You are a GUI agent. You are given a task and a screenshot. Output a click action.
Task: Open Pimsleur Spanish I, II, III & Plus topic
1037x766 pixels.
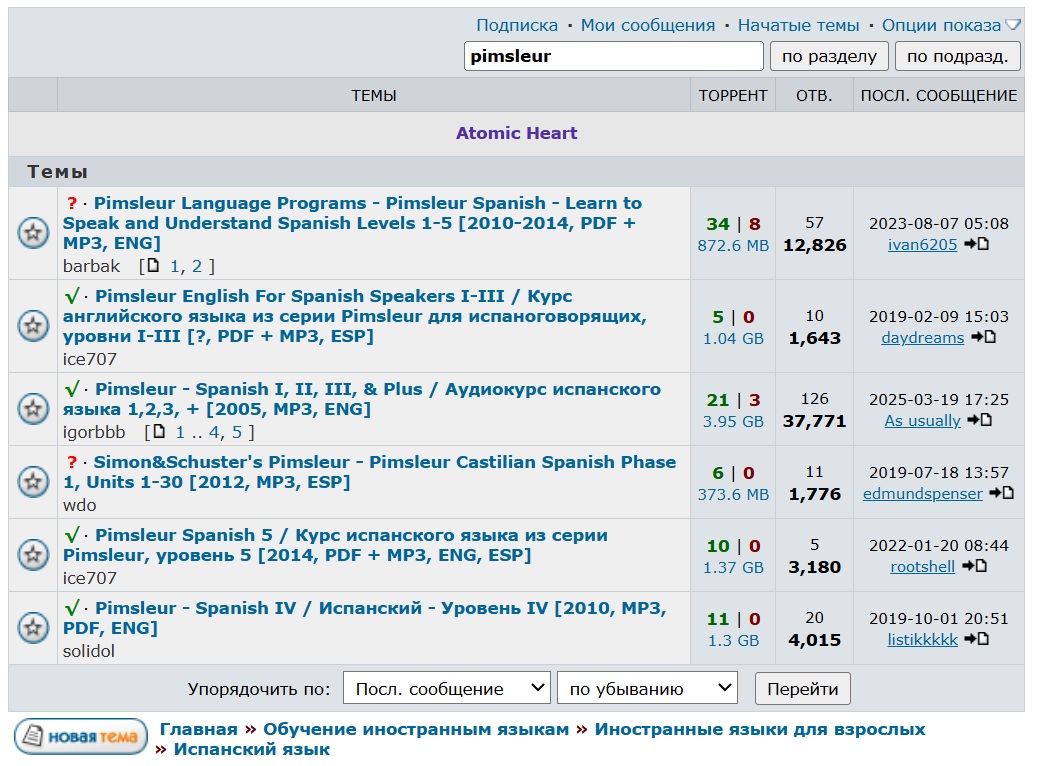[x=362, y=399]
